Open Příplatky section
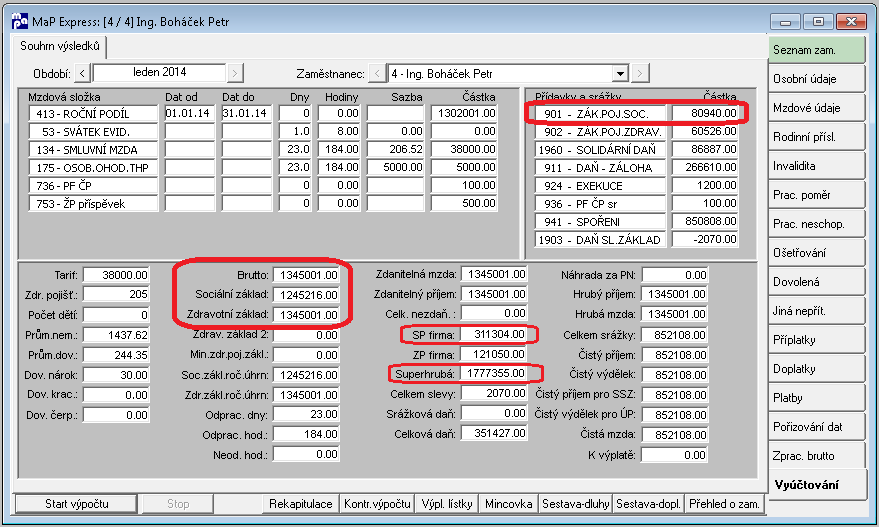Viewport: 879px width, 527px height. pos(817,340)
